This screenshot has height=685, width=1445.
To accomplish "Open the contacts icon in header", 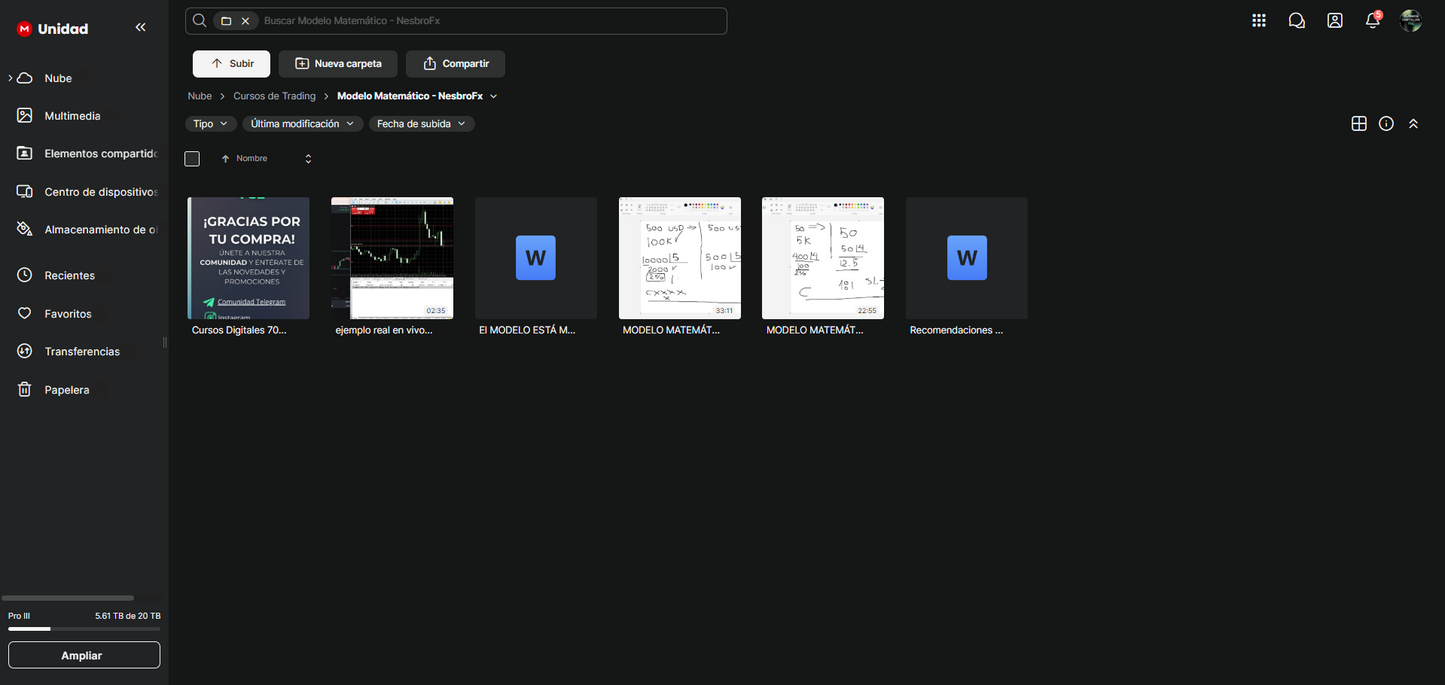I will point(1335,21).
